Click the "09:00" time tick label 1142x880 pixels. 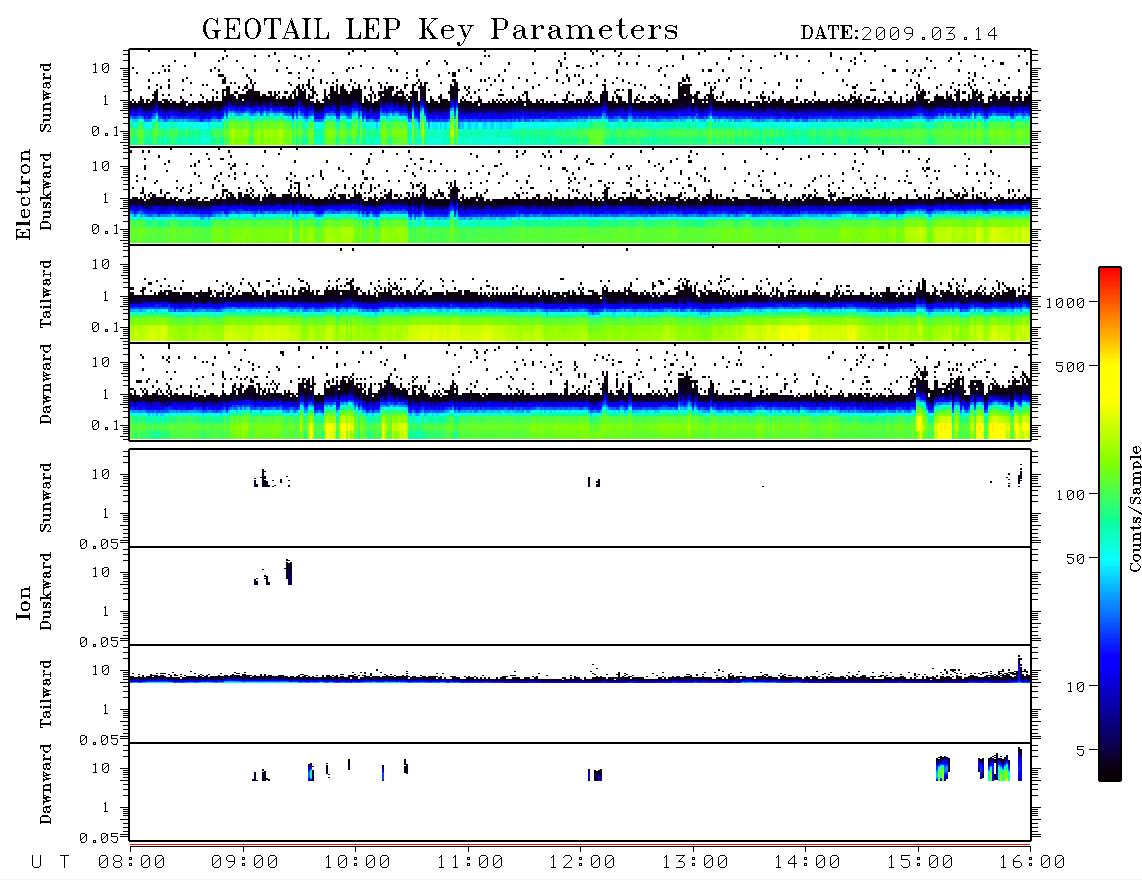point(245,862)
